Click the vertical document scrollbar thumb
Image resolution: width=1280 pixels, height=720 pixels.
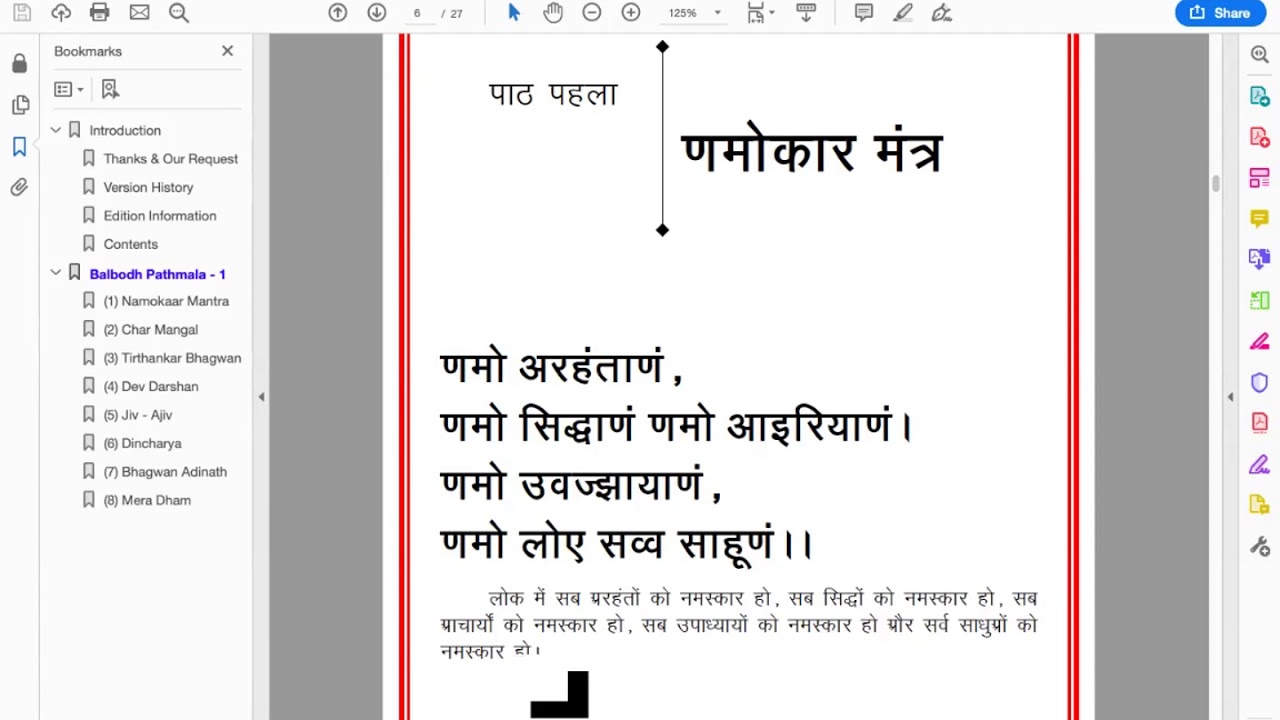[1216, 184]
